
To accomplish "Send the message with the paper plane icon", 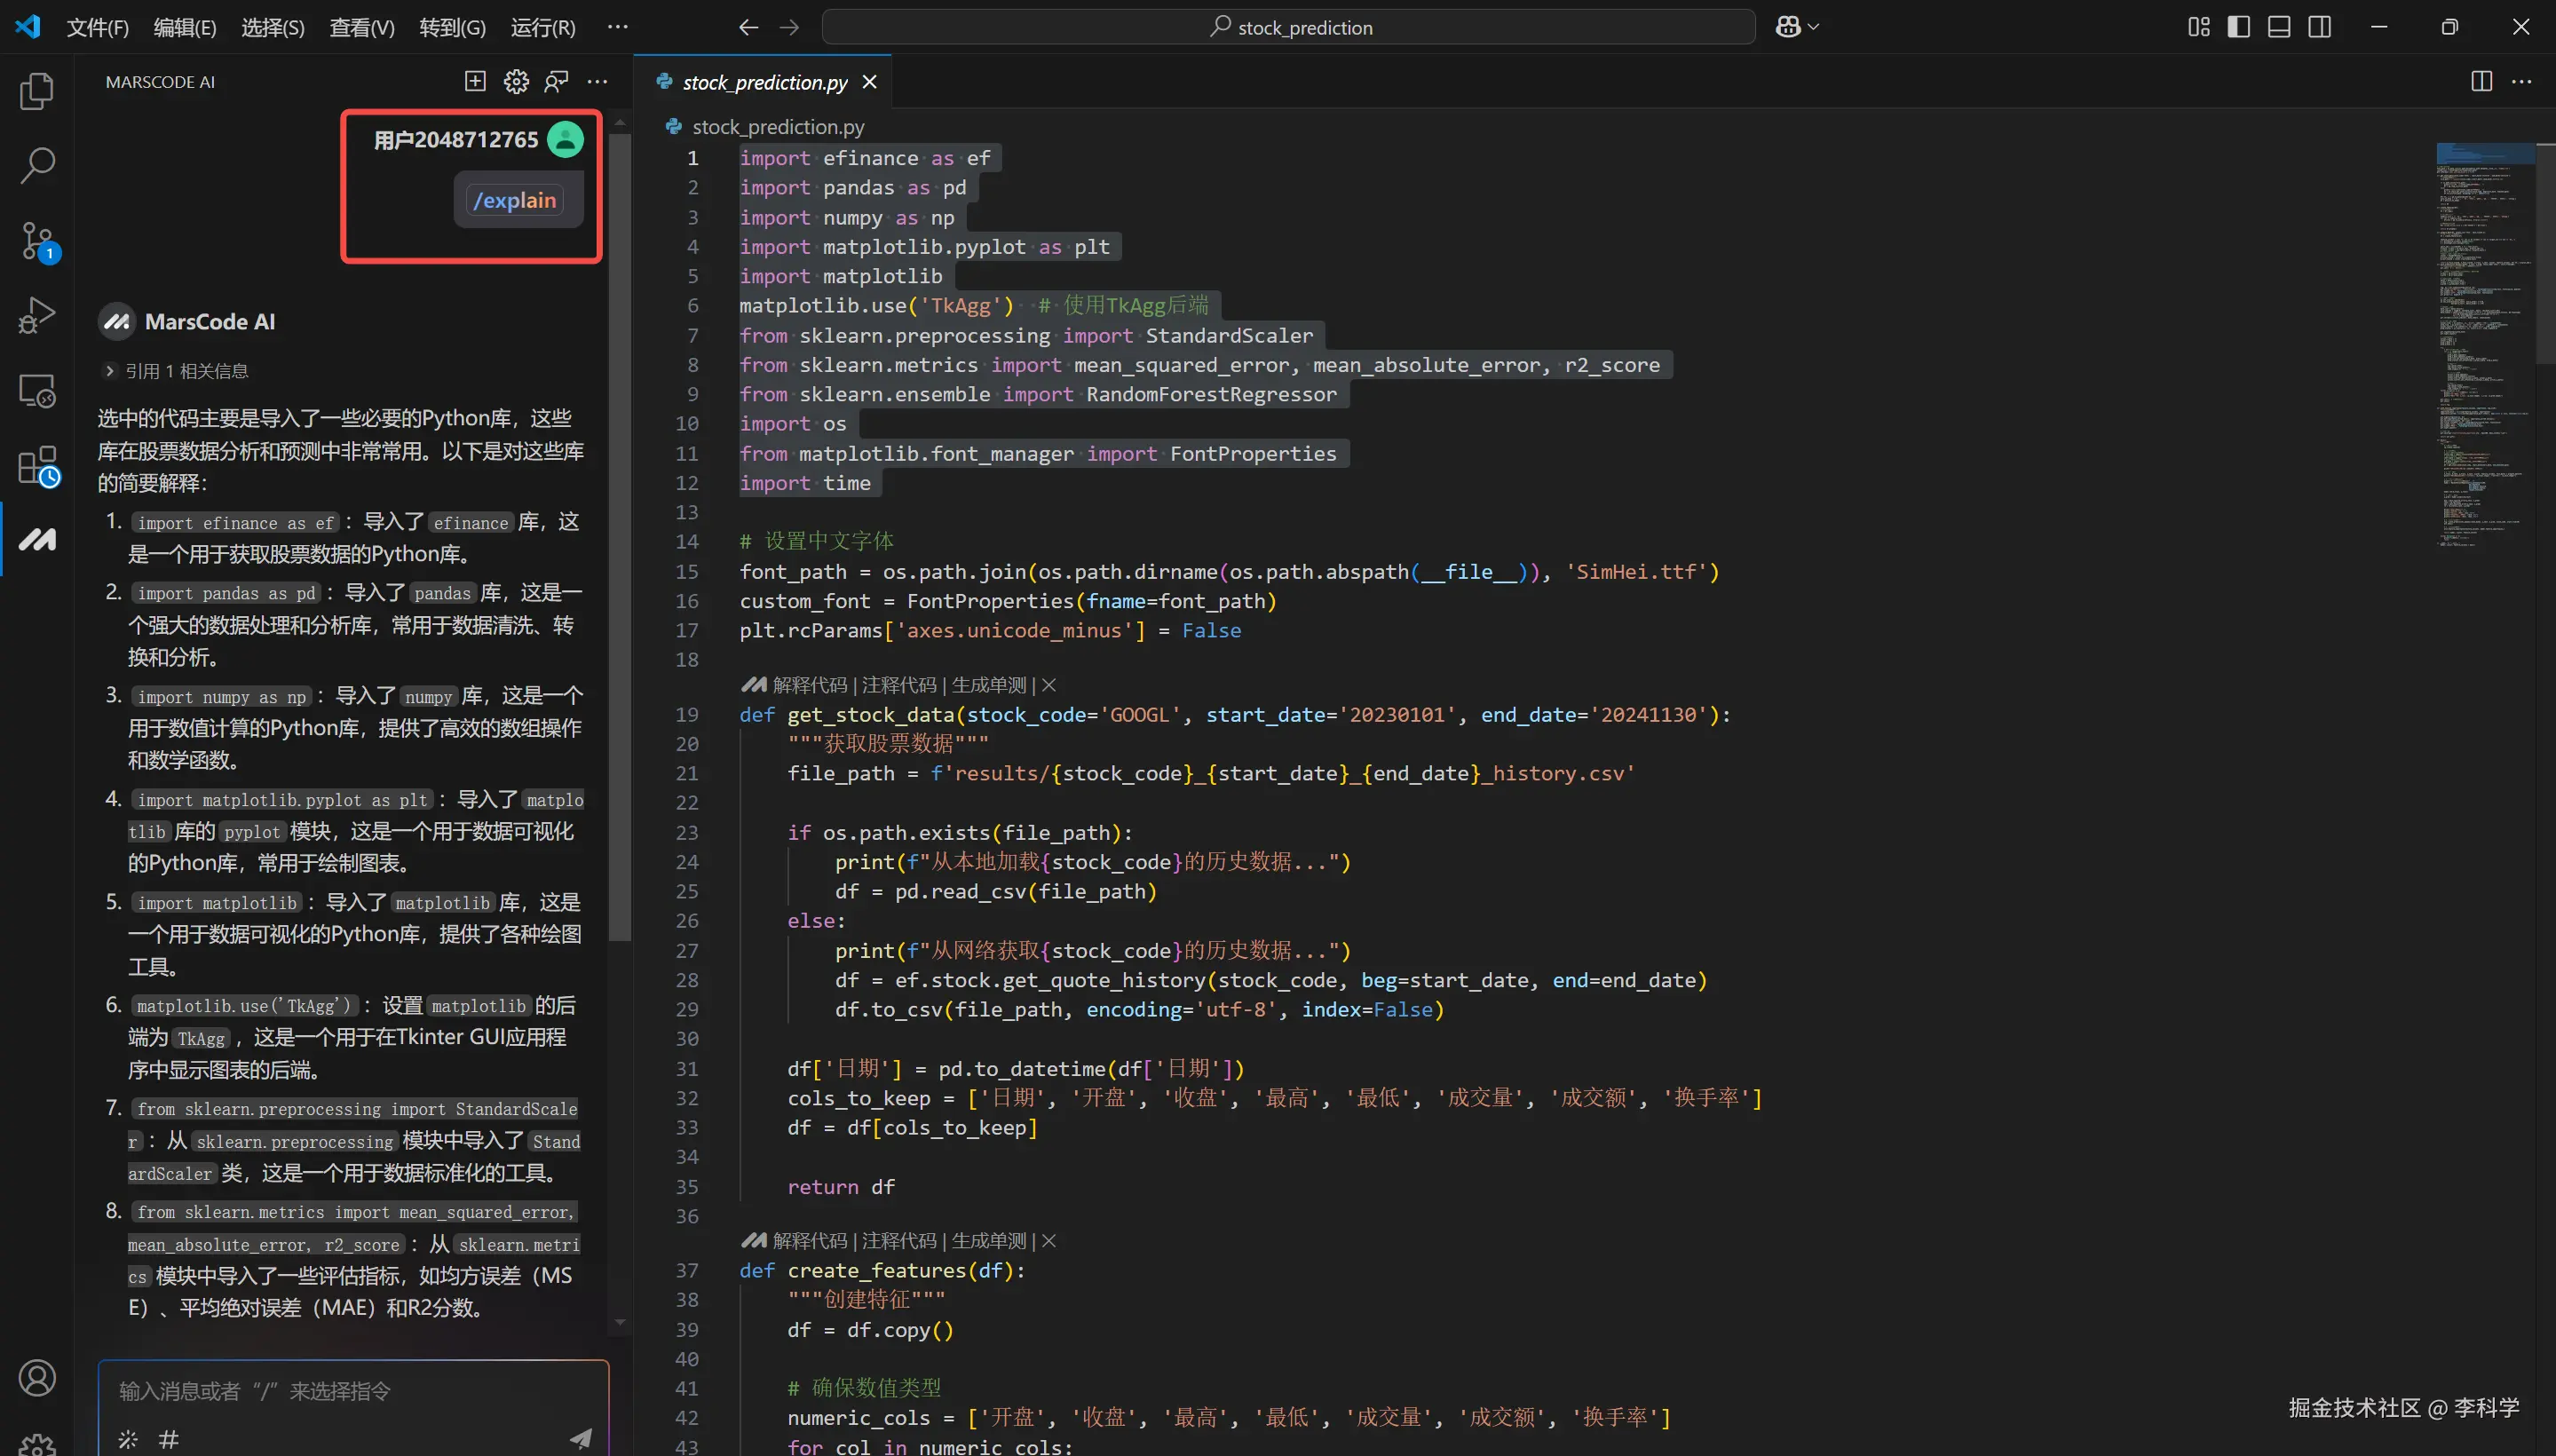I will point(581,1438).
